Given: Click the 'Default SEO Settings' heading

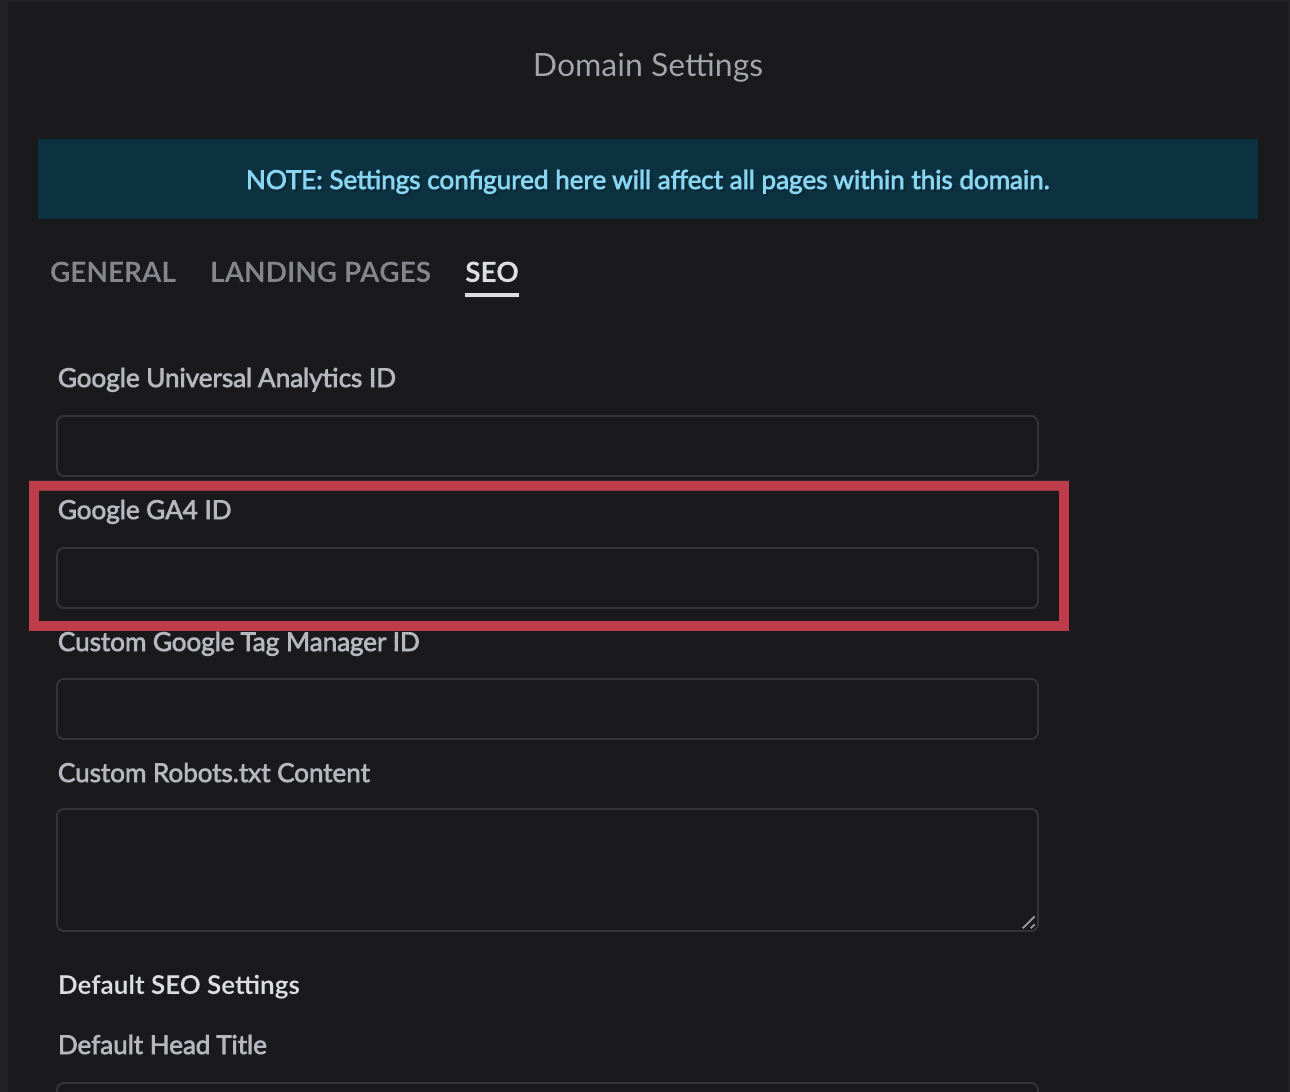Looking at the screenshot, I should [179, 985].
